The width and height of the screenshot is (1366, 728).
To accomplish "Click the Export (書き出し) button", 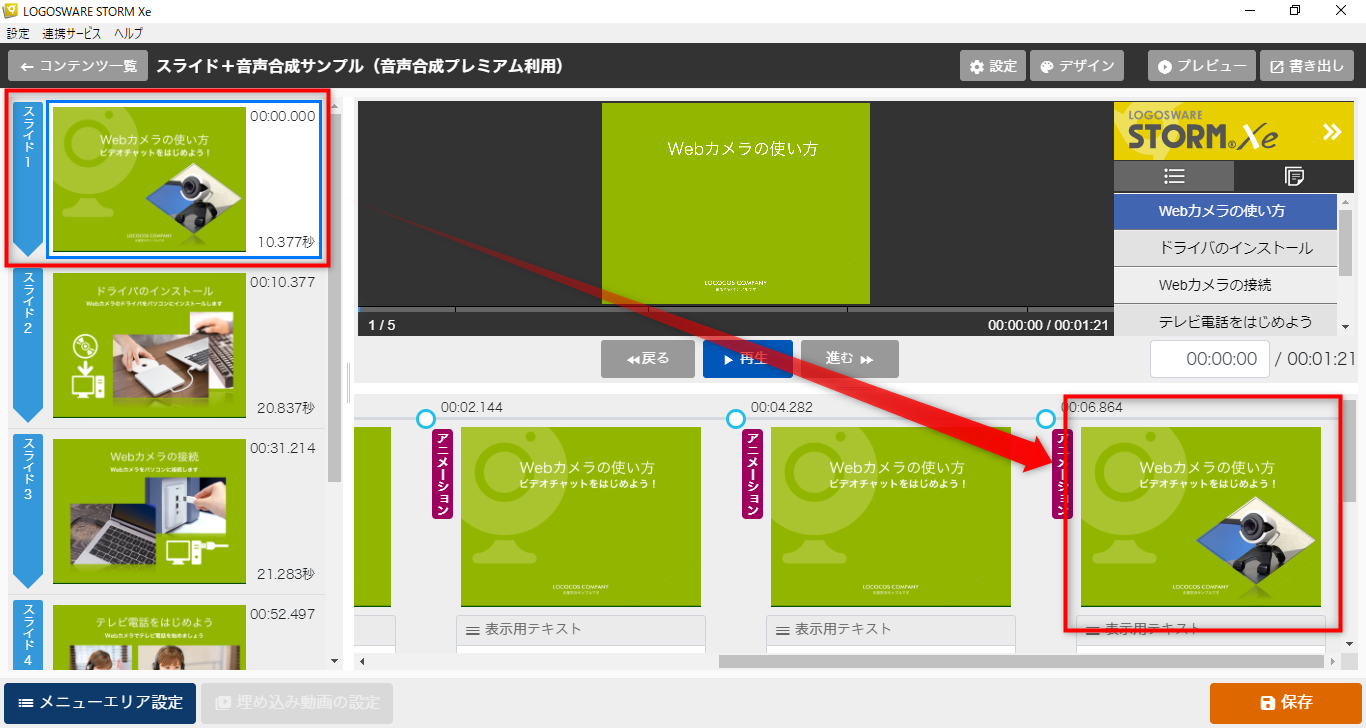I will tap(1306, 67).
